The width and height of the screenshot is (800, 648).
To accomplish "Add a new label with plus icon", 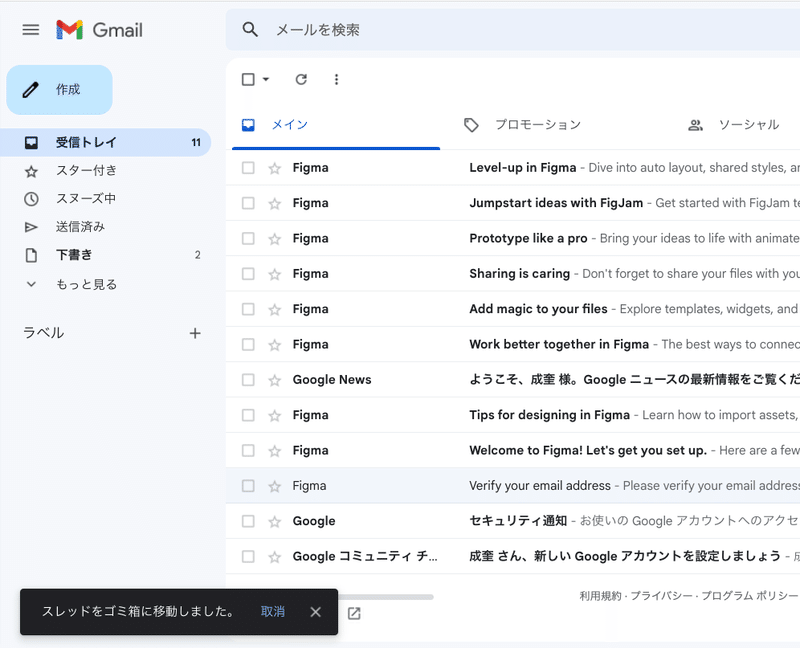I will pos(195,333).
